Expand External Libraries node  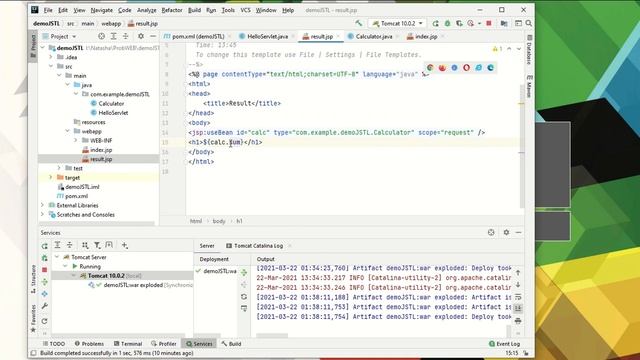42,205
